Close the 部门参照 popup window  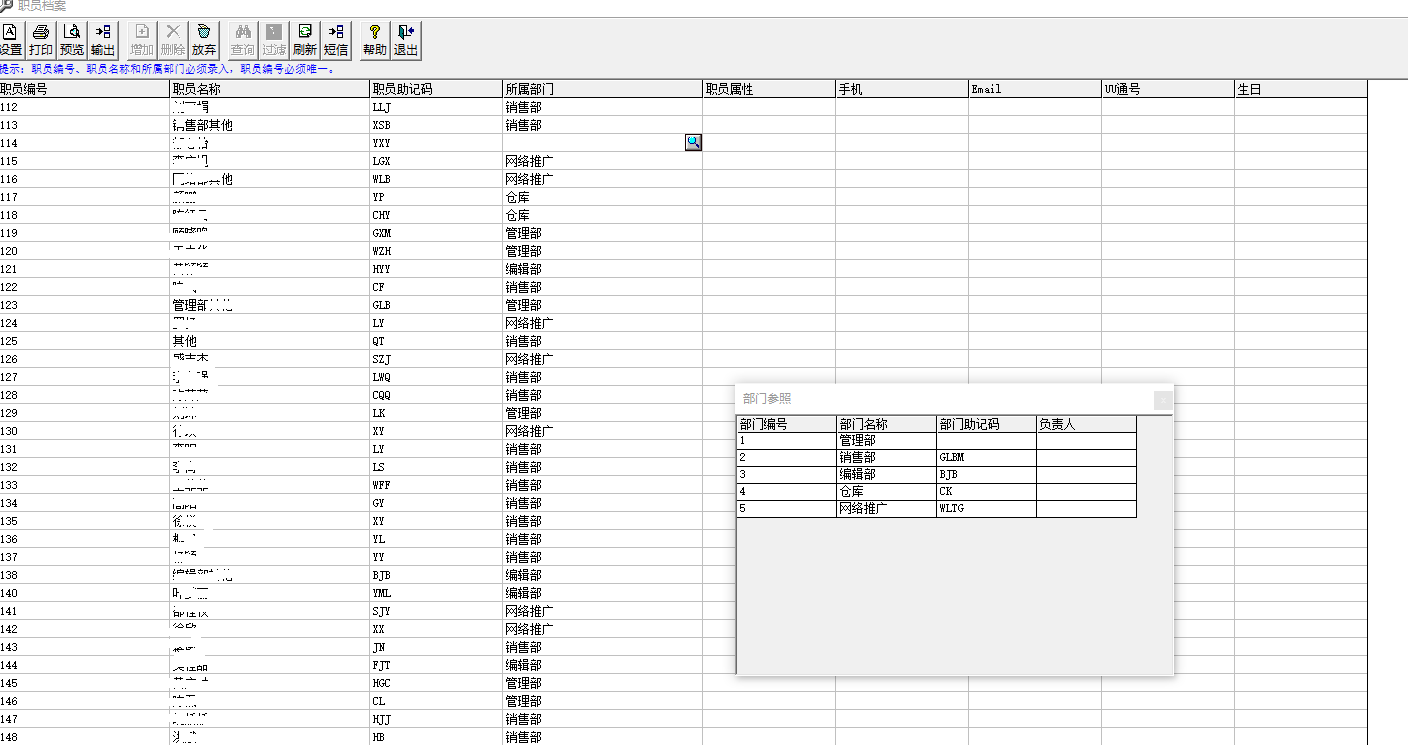(x=1162, y=399)
